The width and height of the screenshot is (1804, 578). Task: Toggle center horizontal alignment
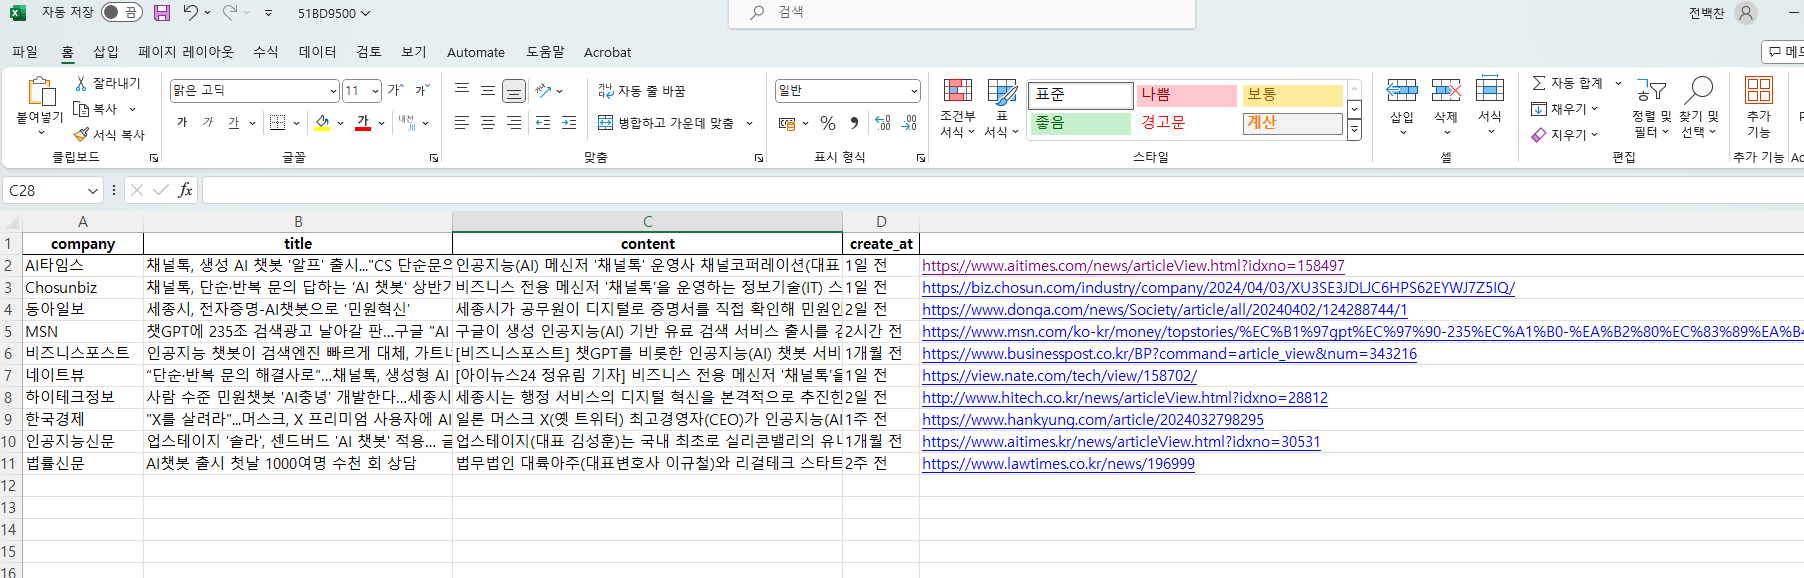[x=487, y=123]
